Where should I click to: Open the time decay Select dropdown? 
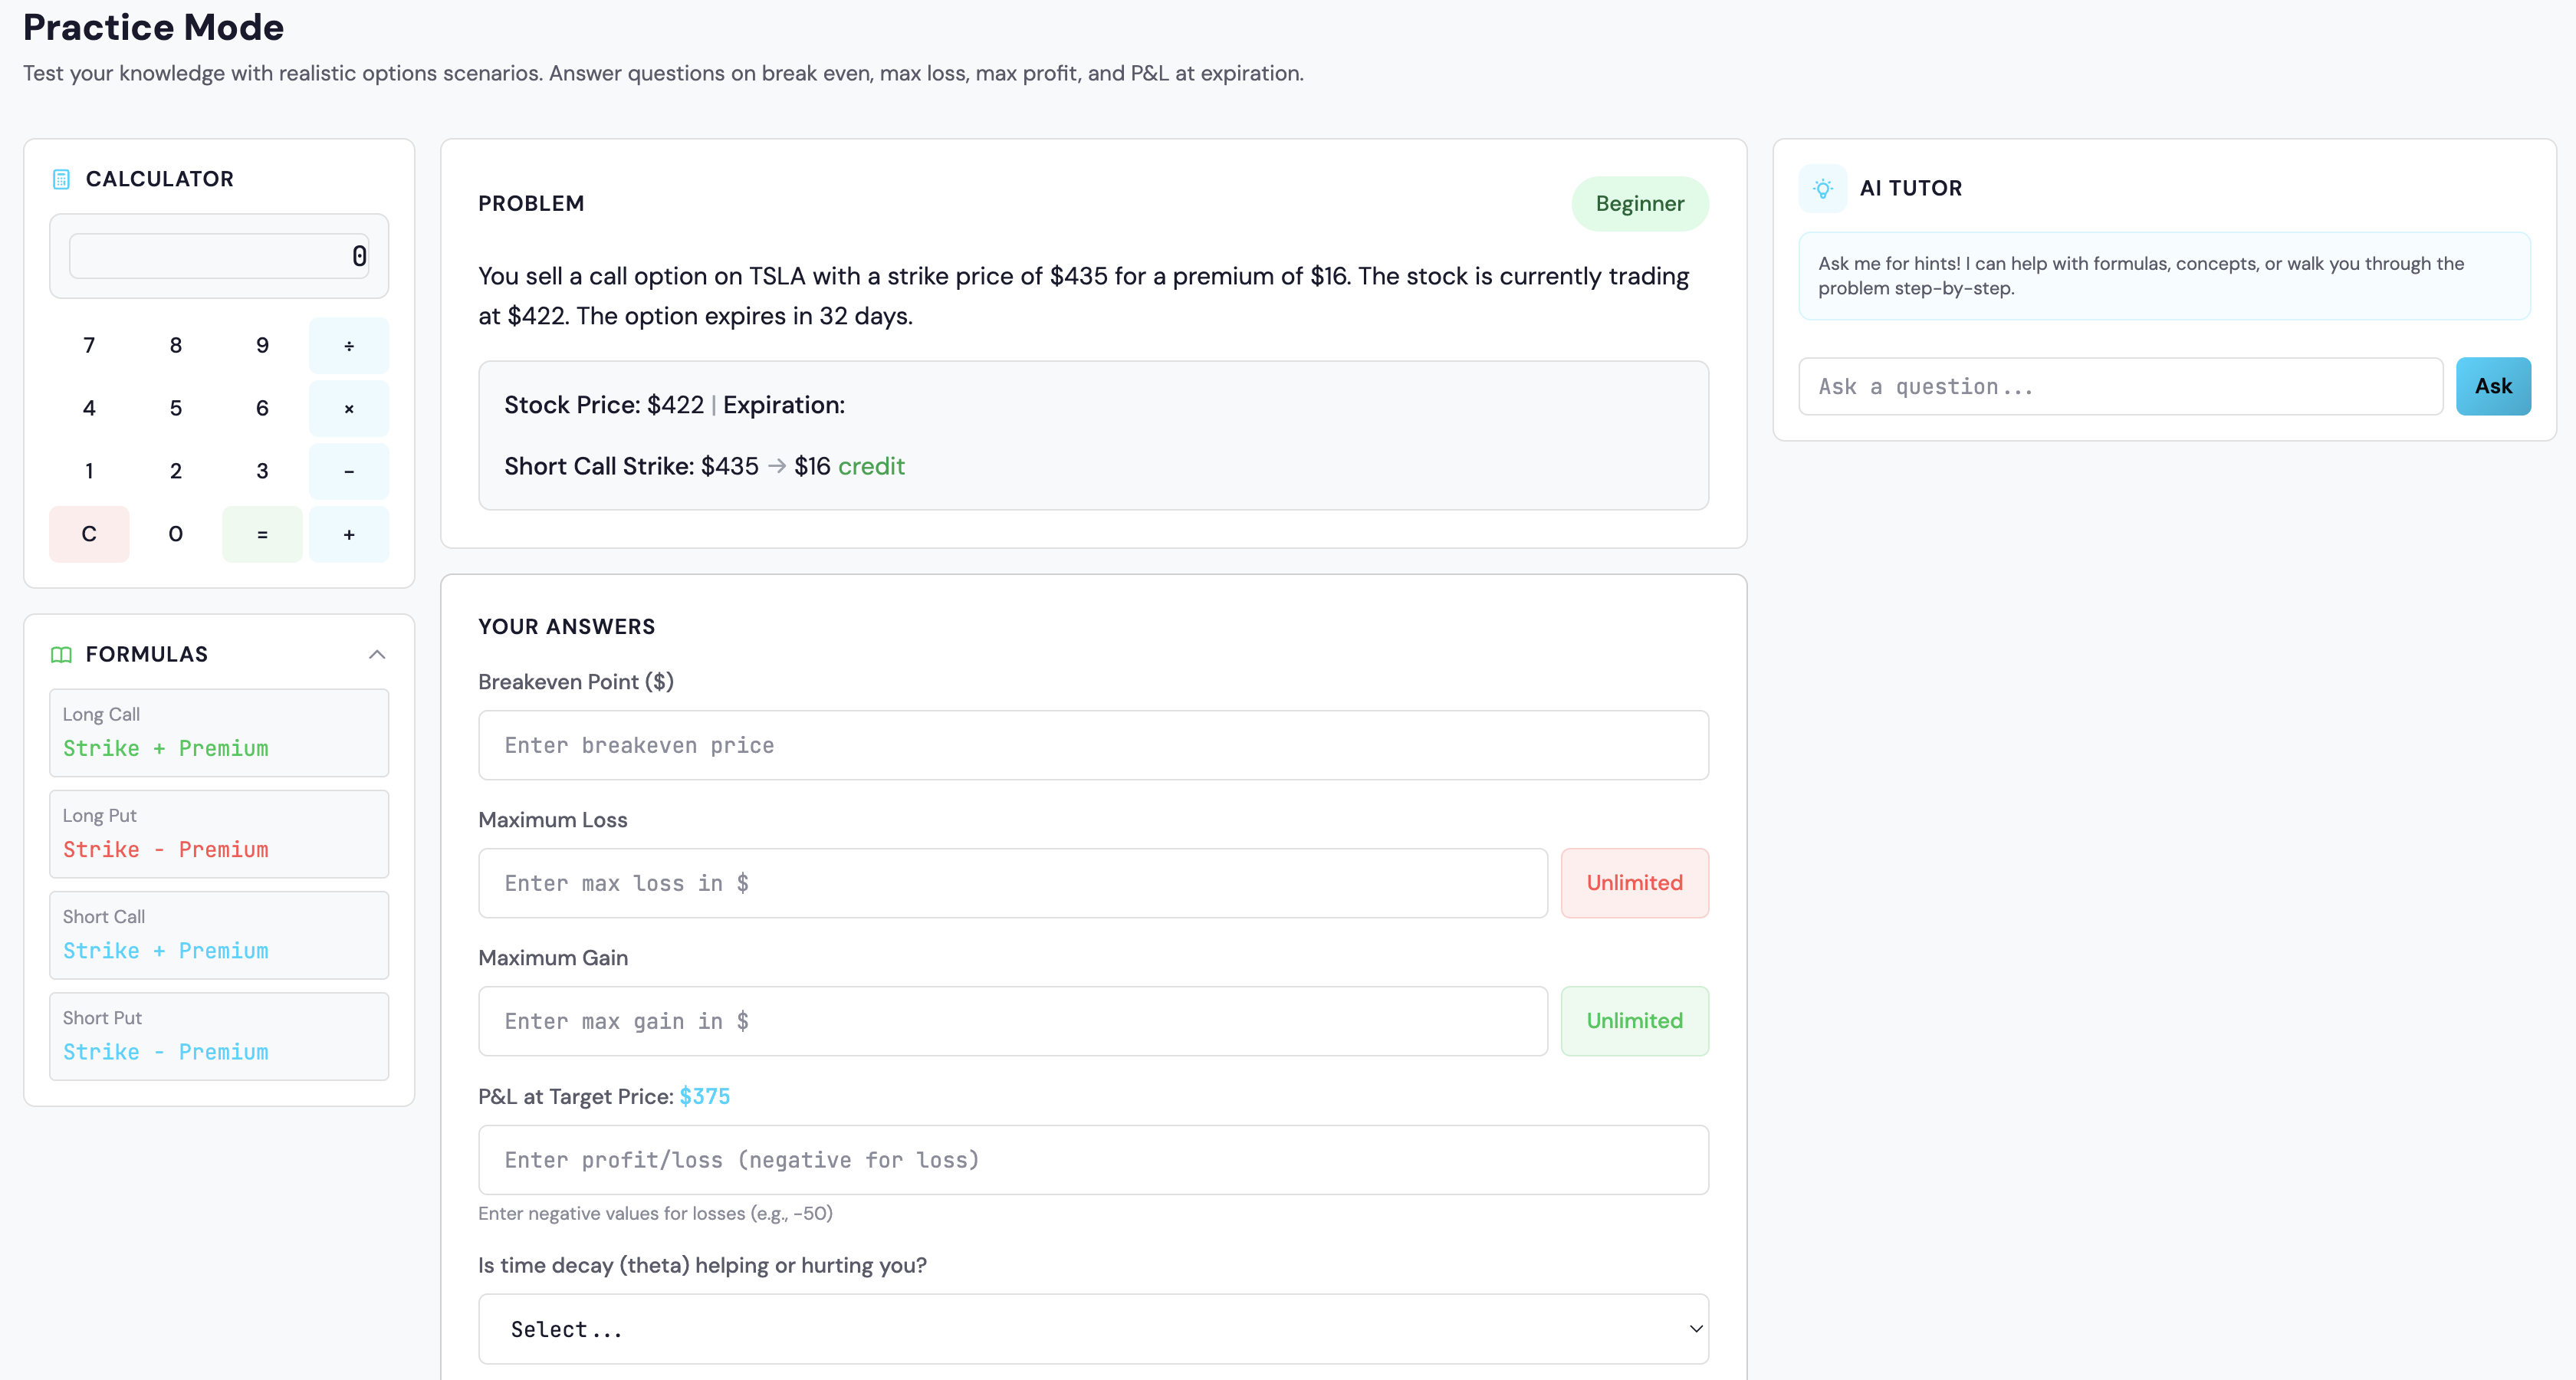coord(1092,1329)
